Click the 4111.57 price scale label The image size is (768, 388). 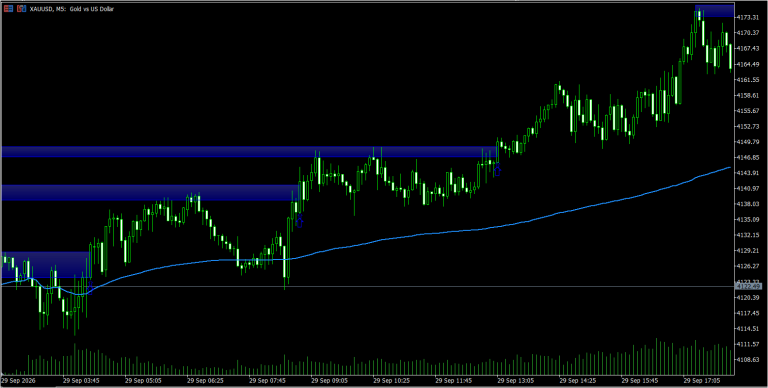click(748, 344)
